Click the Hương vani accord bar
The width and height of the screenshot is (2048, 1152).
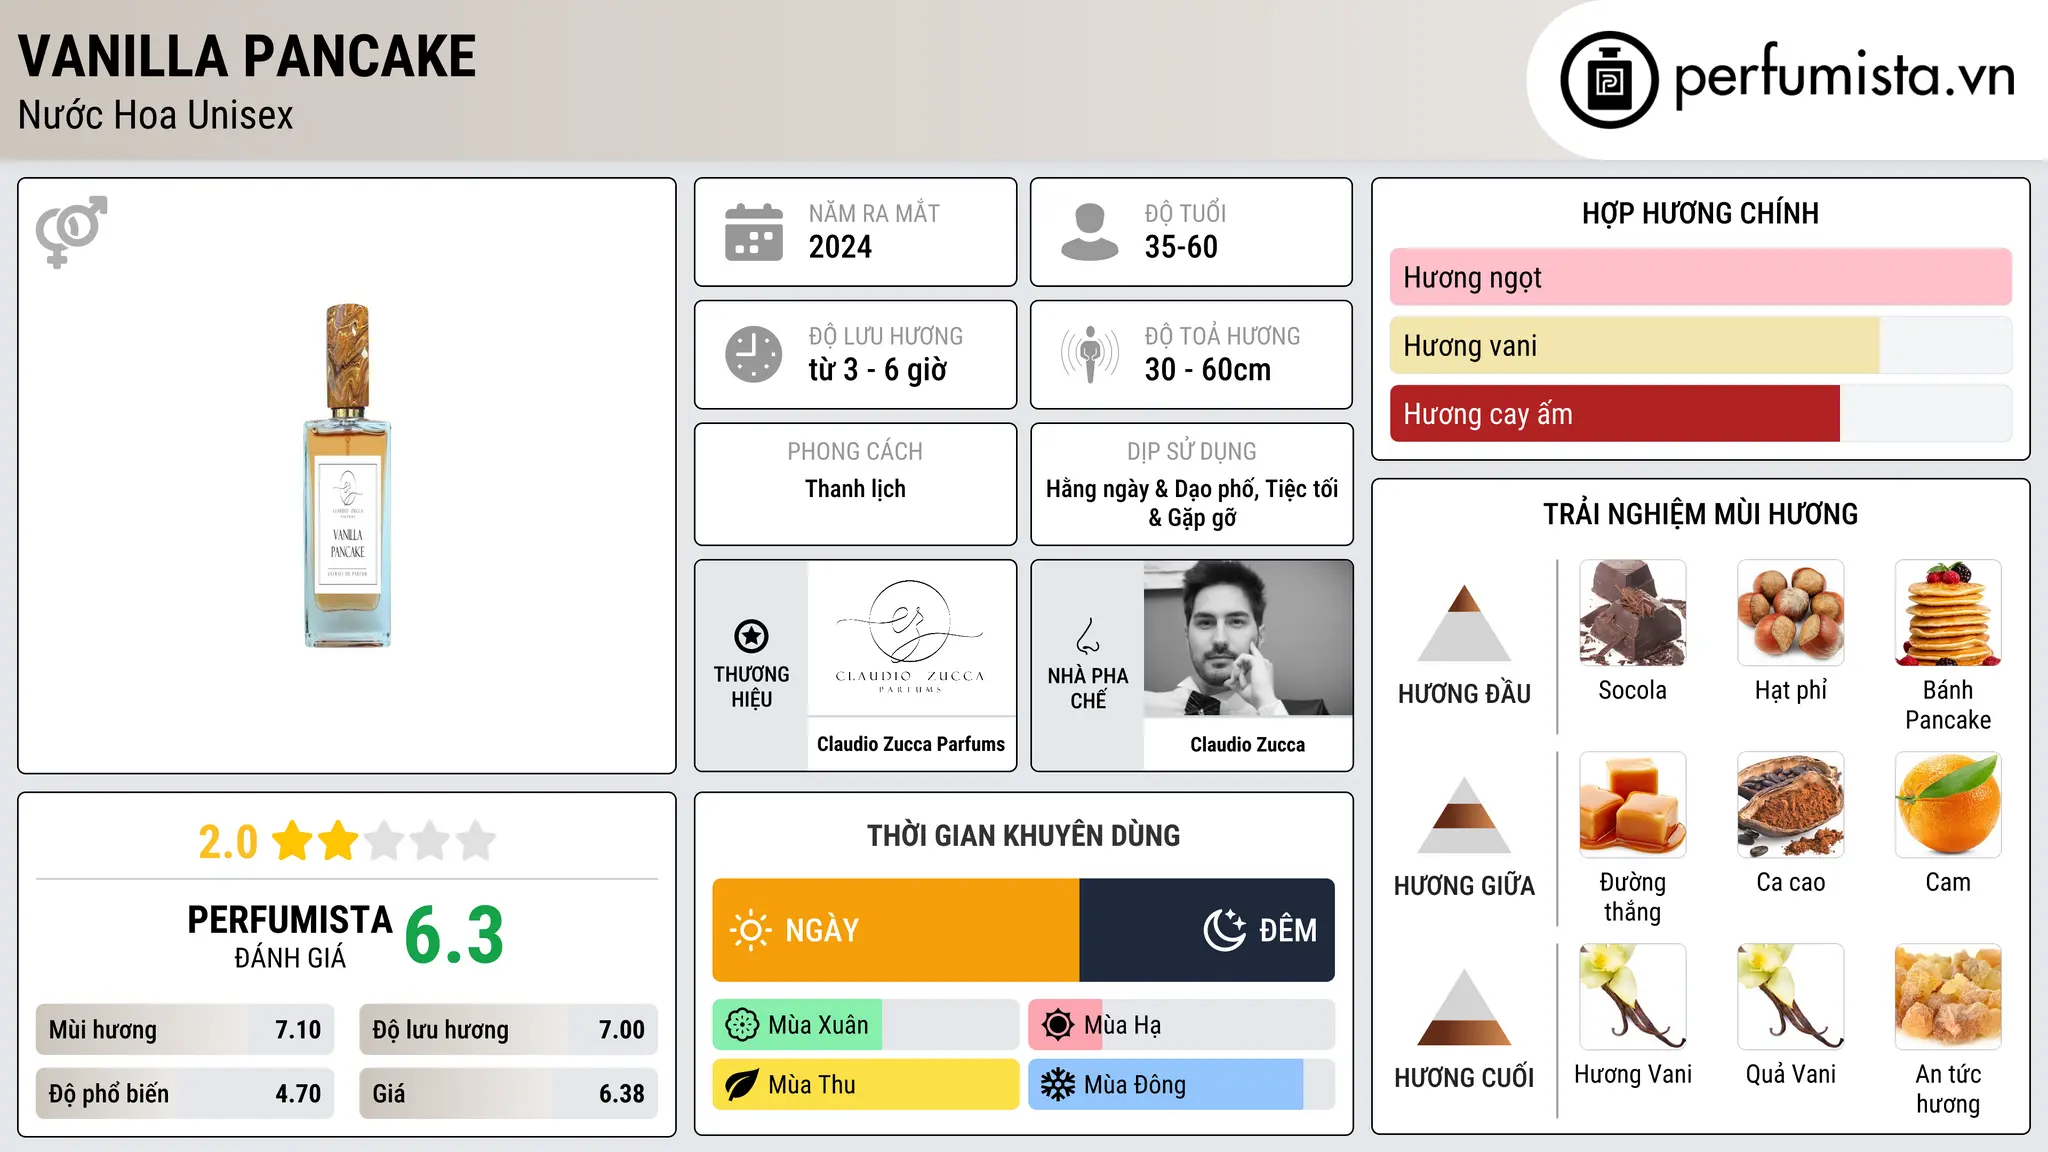coord(1700,345)
